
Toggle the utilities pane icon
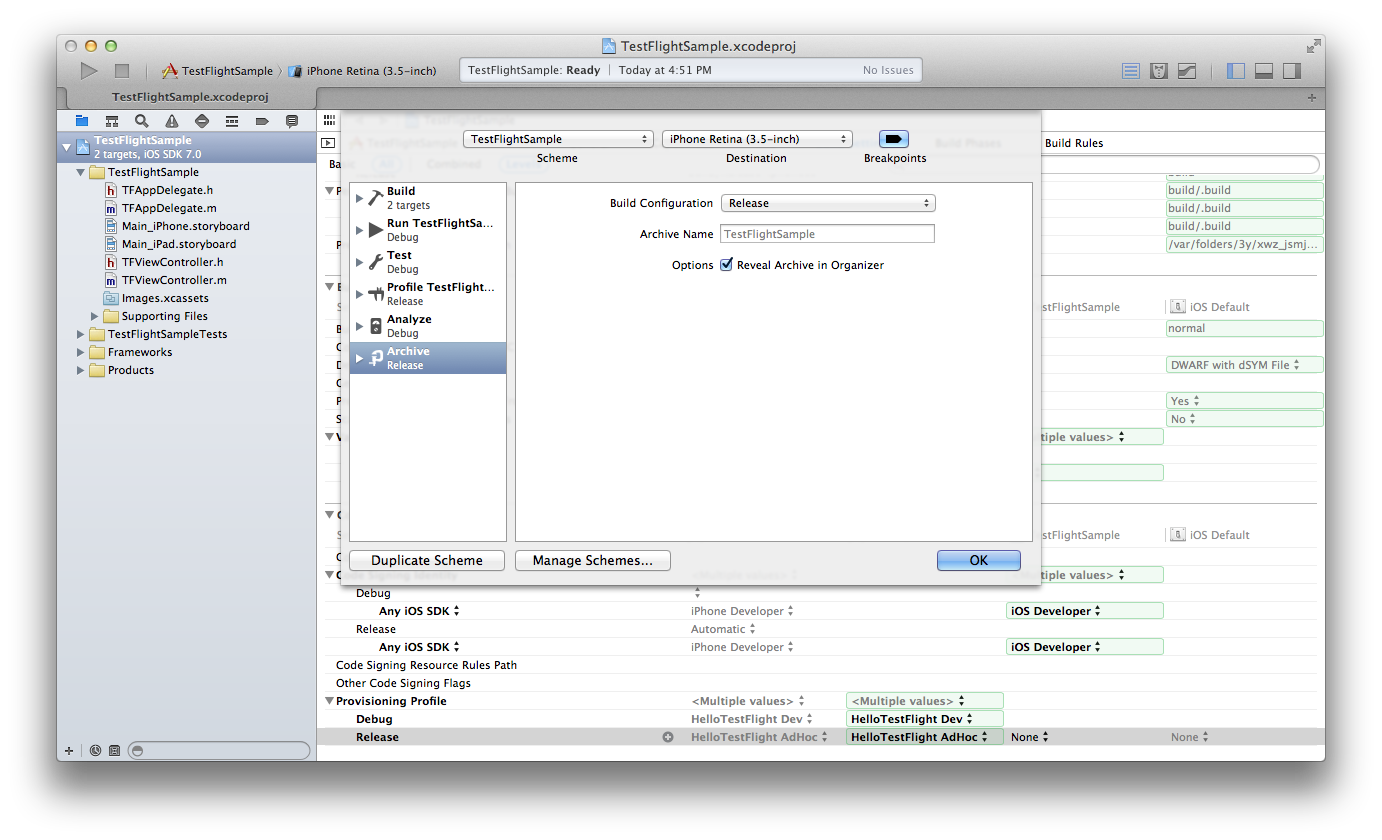tap(1292, 71)
